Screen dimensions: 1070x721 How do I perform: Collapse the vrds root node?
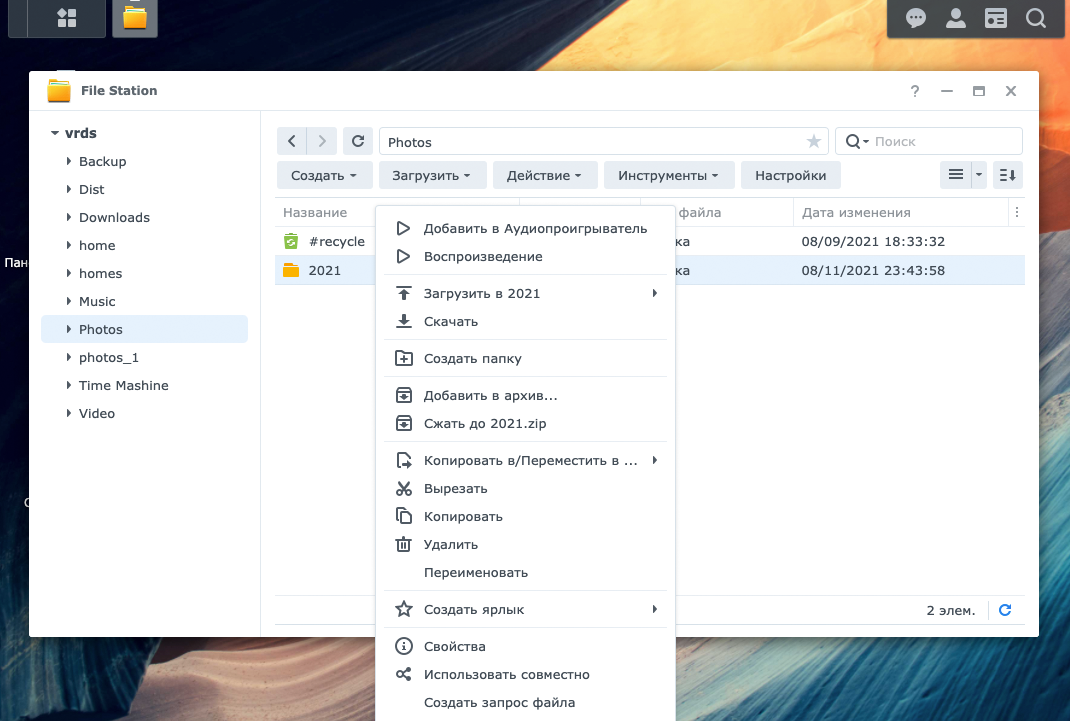[54, 134]
